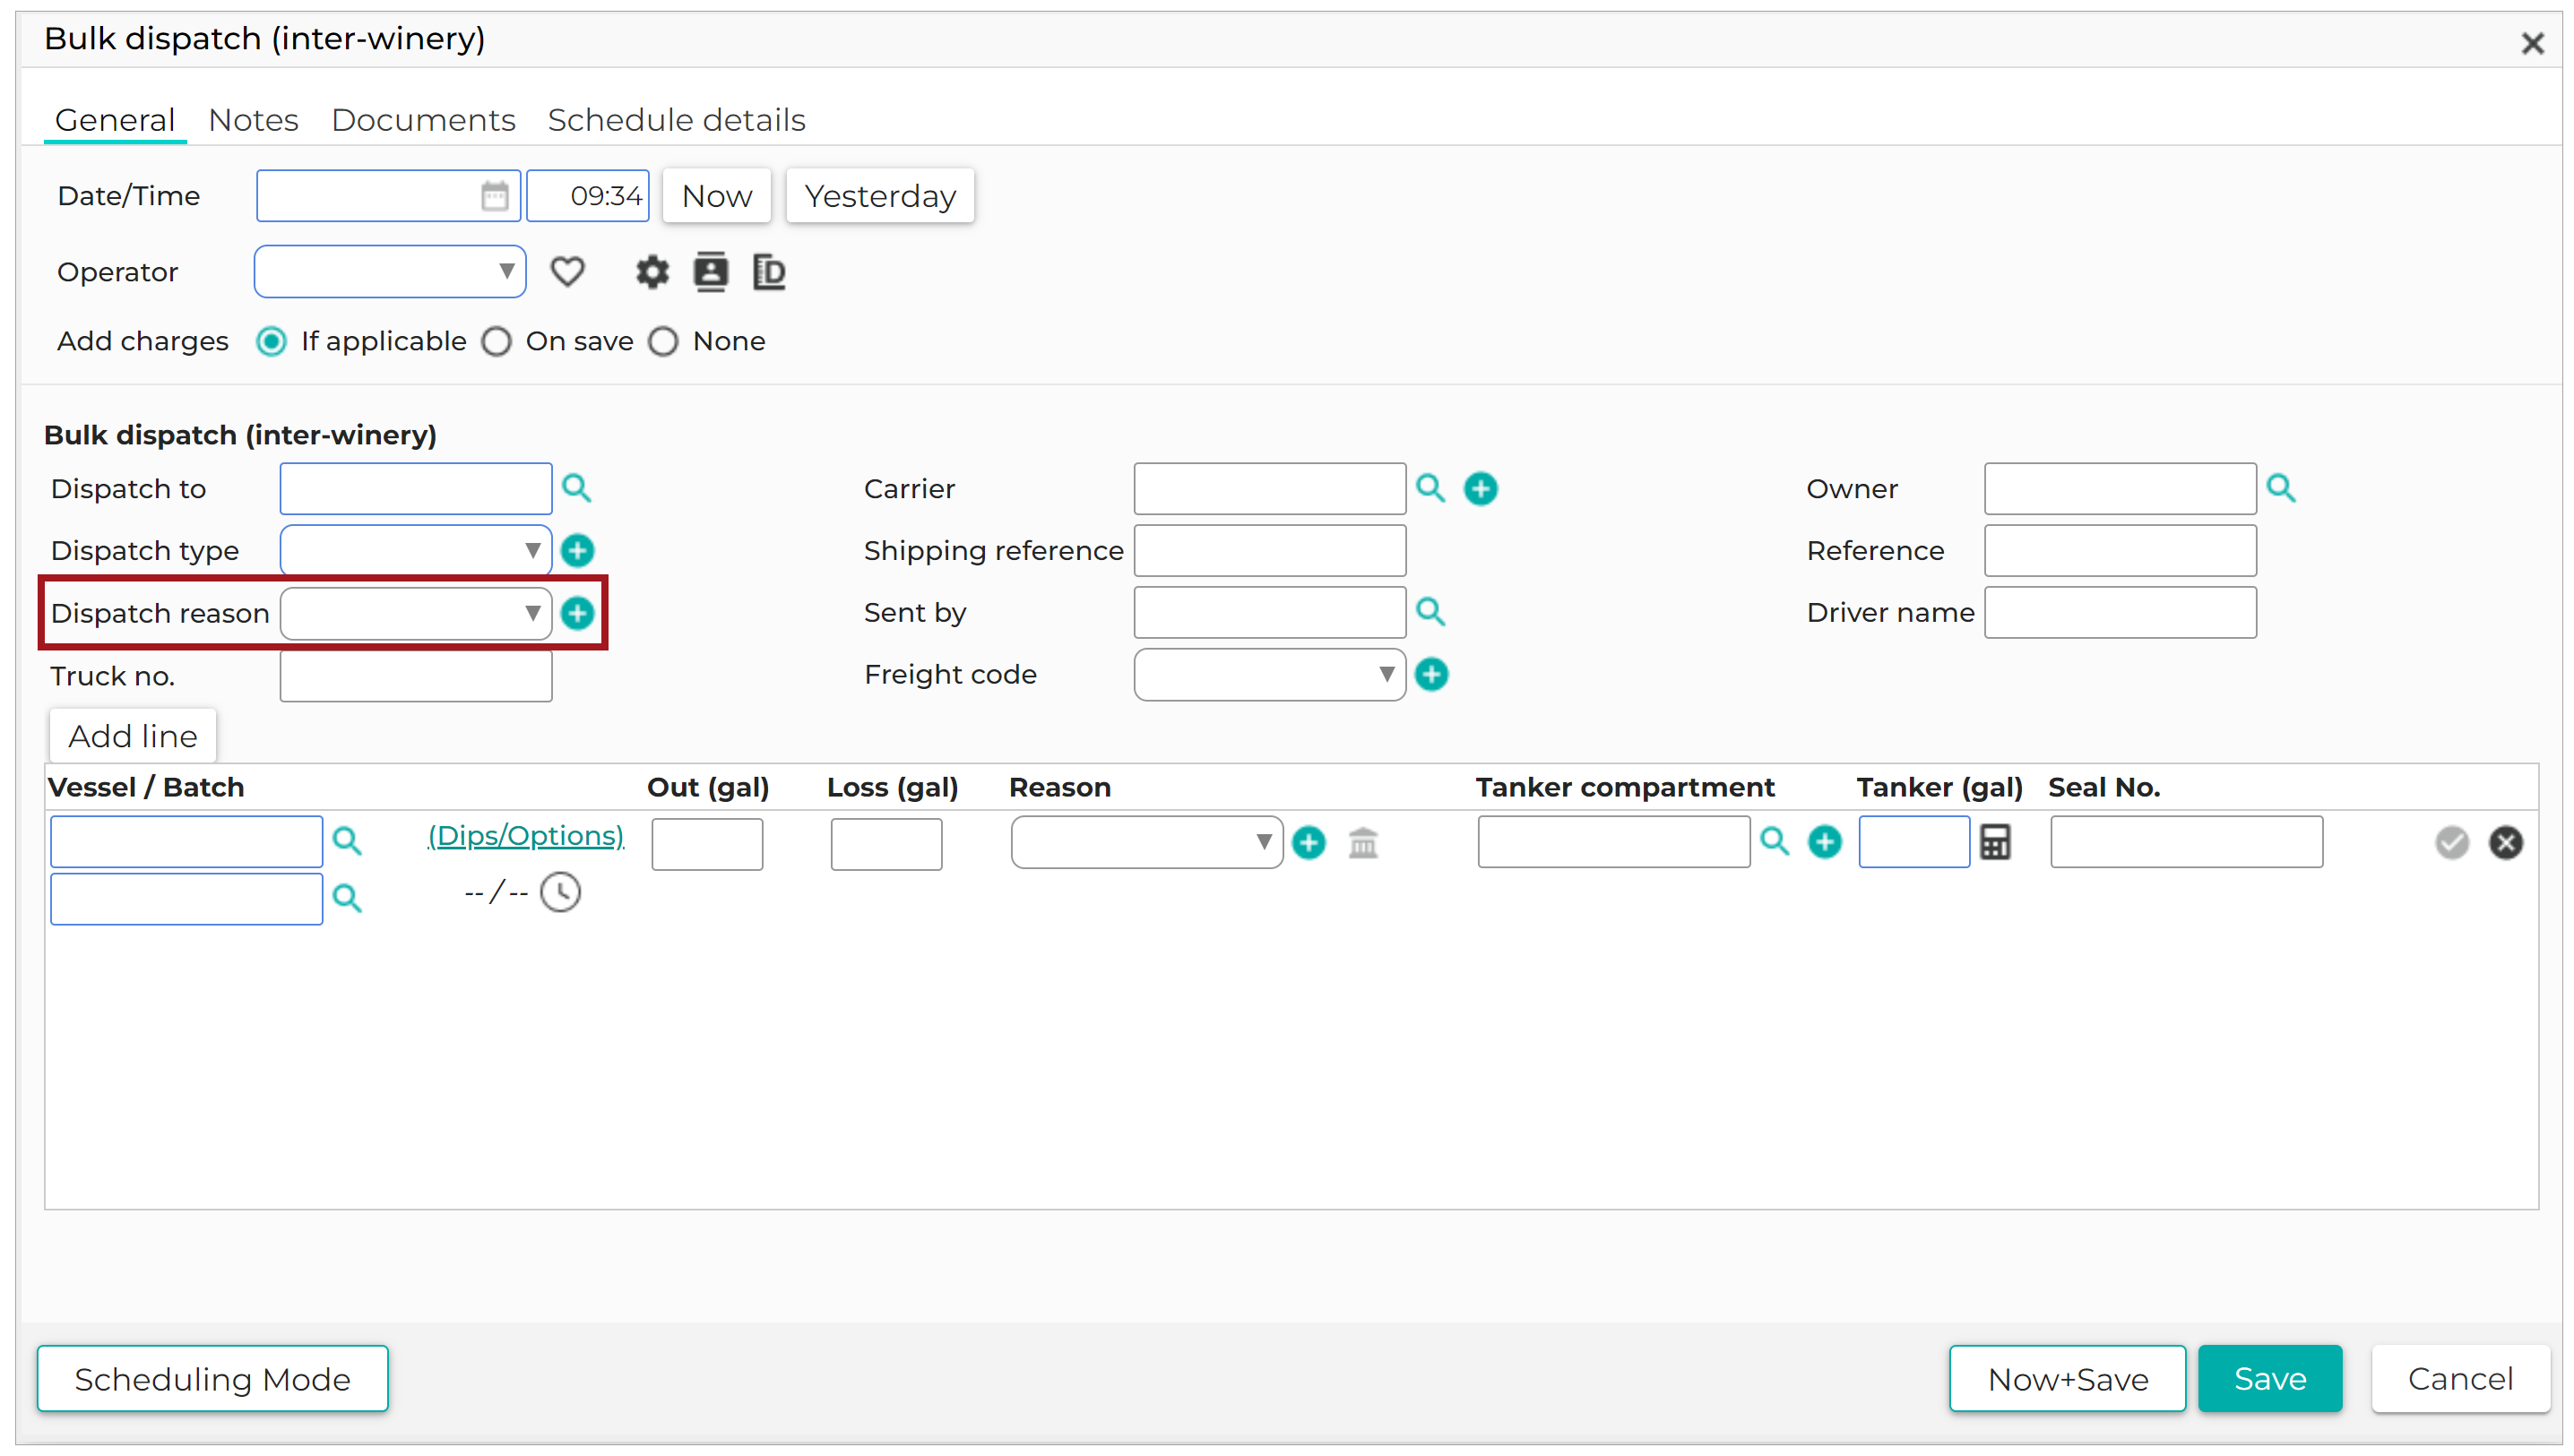2574x1456 pixels.
Task: Focus the Tanker (gal) input field
Action: coord(1914,842)
